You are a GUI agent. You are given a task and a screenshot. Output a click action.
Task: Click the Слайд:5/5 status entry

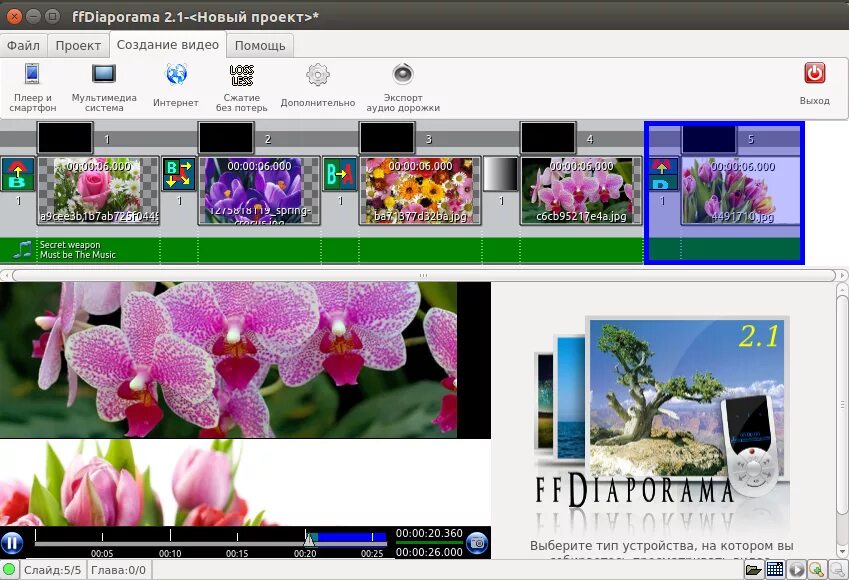point(53,570)
